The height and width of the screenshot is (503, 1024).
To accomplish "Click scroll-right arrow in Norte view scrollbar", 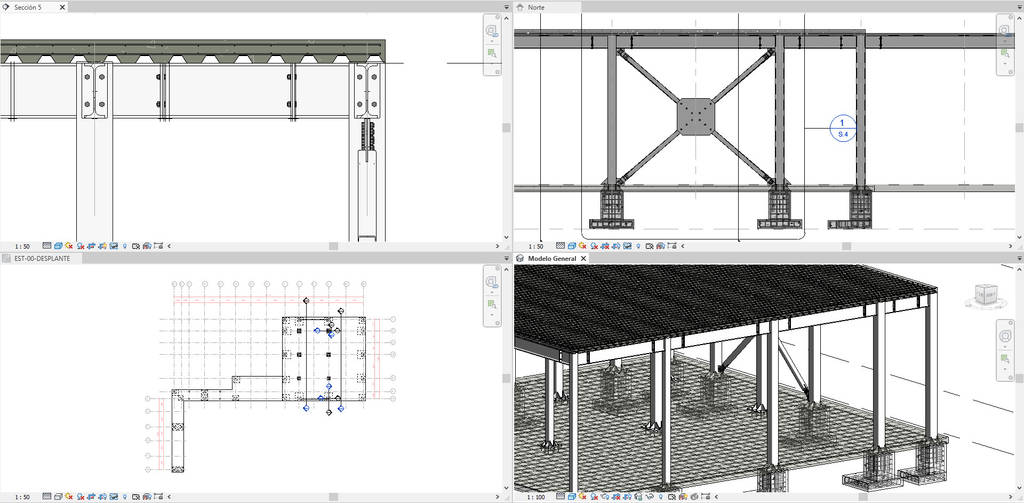I will [x=1010, y=246].
